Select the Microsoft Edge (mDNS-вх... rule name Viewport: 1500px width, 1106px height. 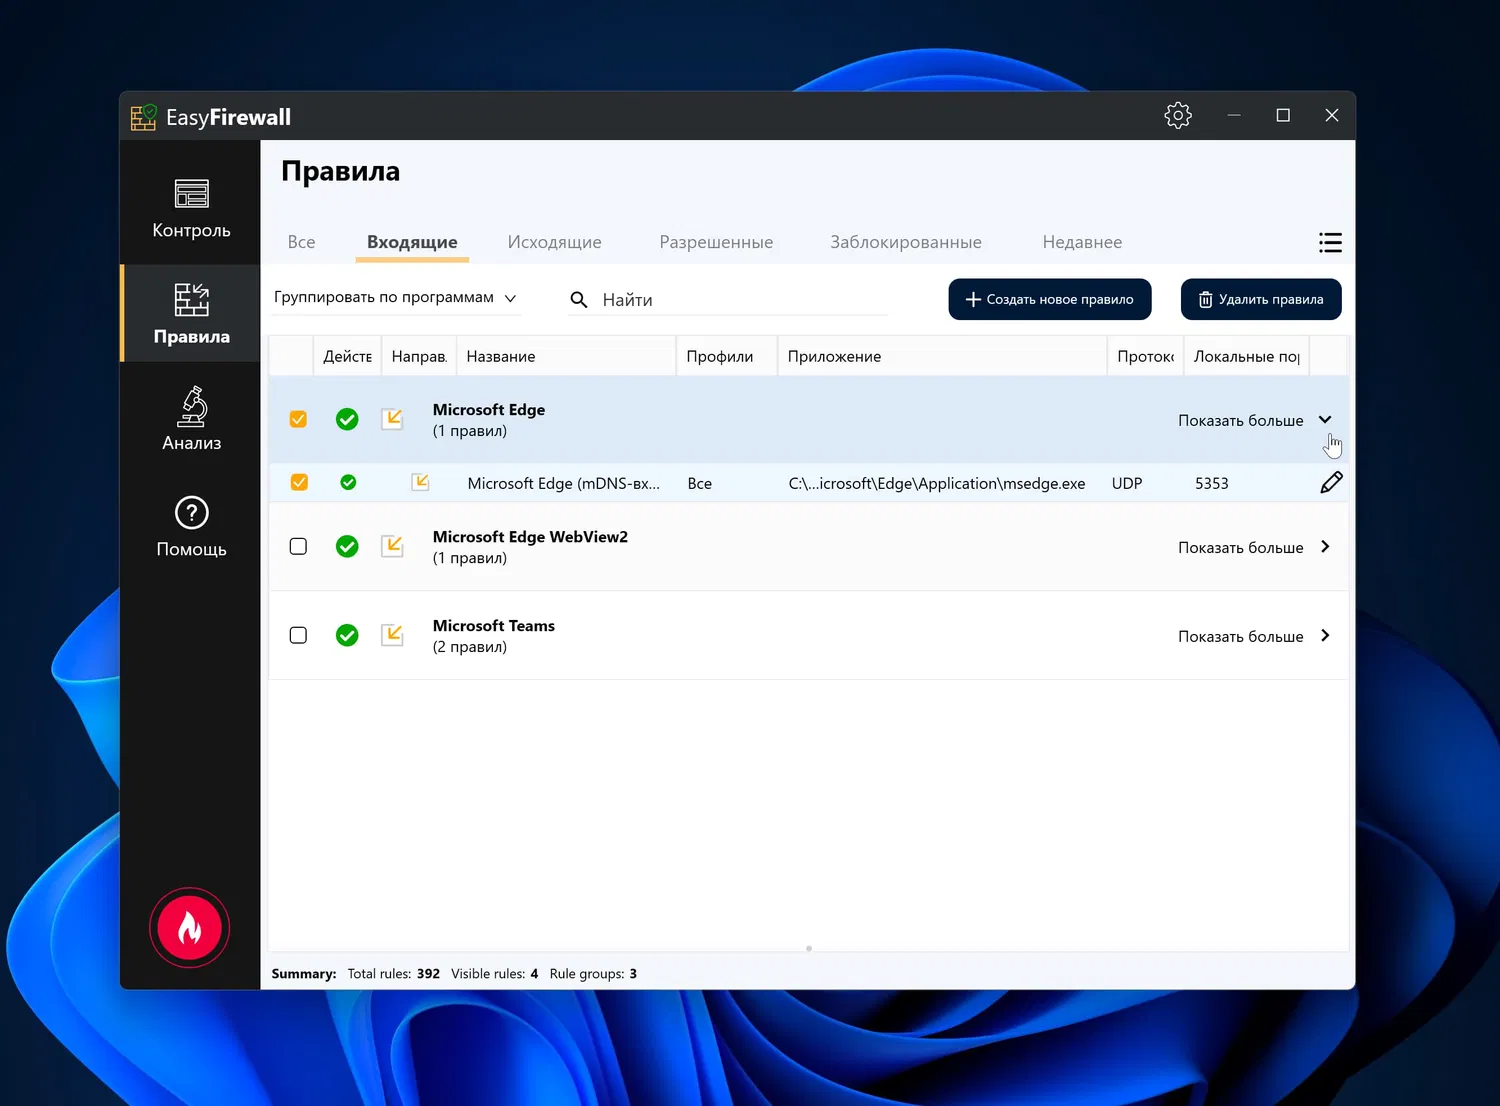click(564, 483)
